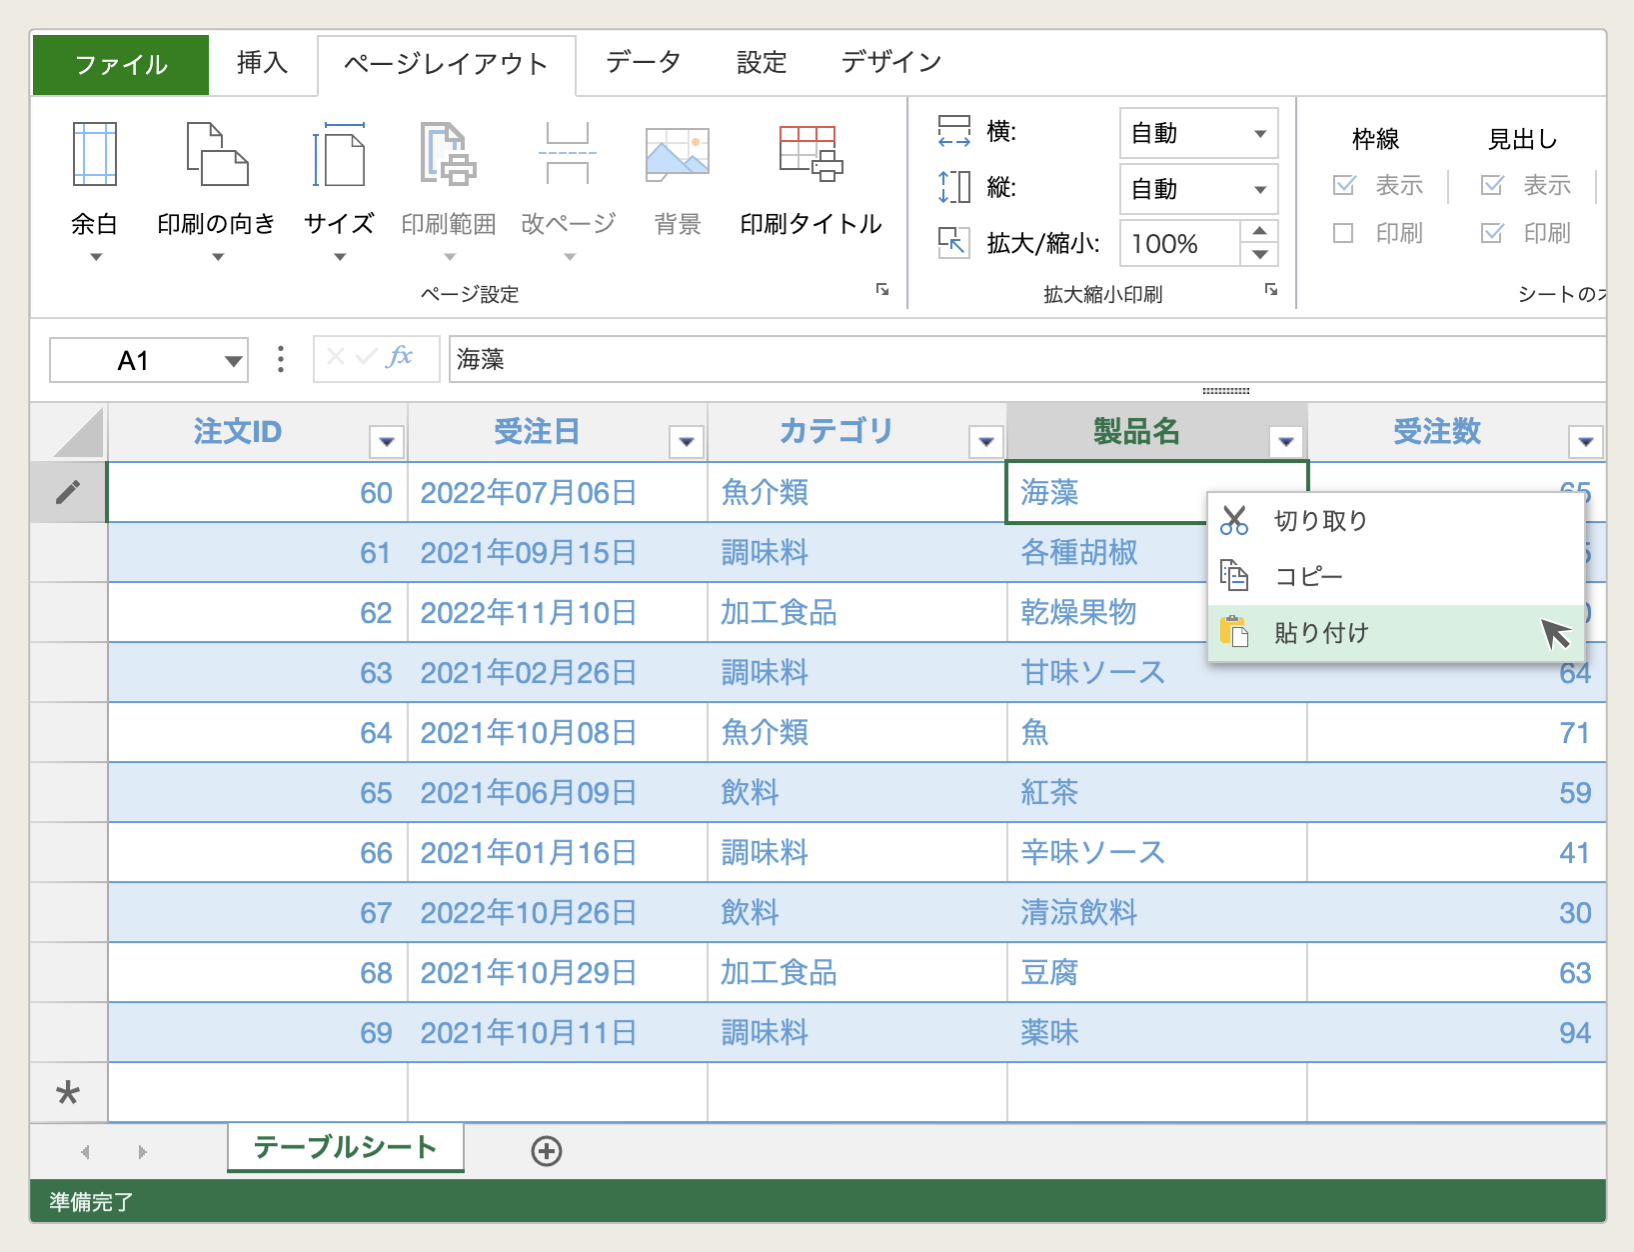The image size is (1634, 1252).
Task: Increase the 拡大/縮小 scale with up stepper
Action: [1260, 231]
